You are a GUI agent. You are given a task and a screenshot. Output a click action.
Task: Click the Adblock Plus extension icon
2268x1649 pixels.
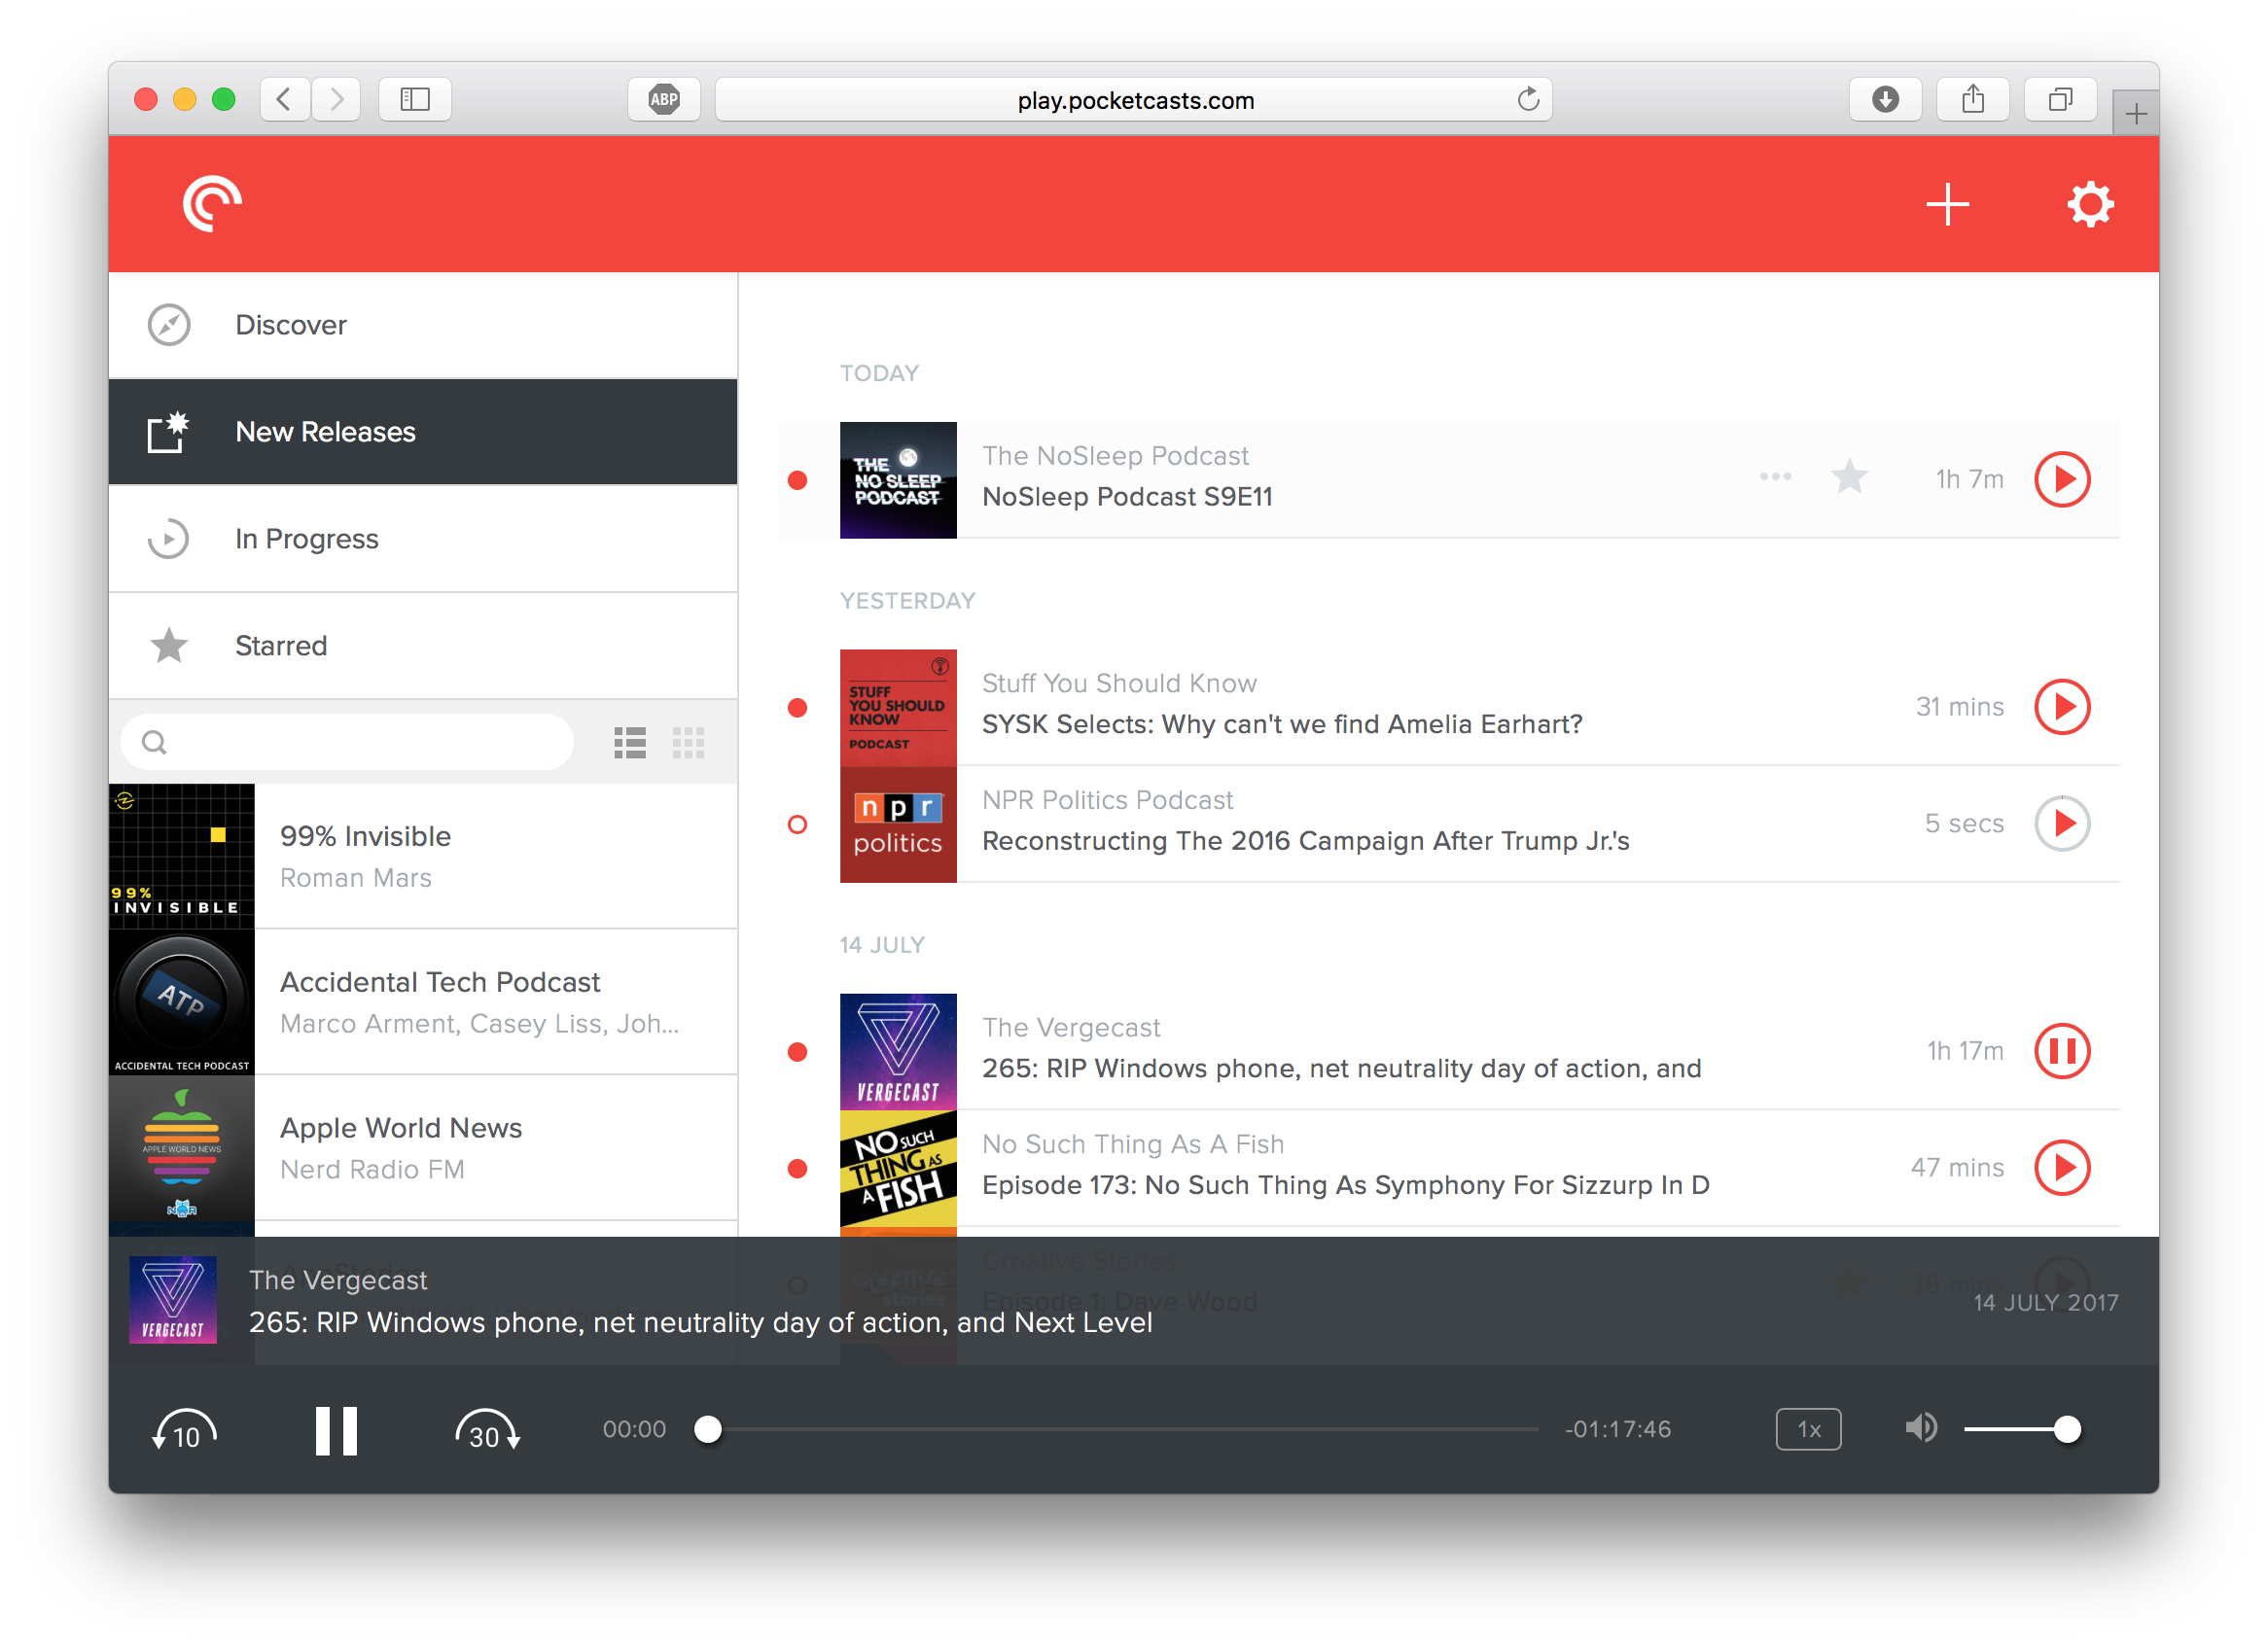coord(664,99)
